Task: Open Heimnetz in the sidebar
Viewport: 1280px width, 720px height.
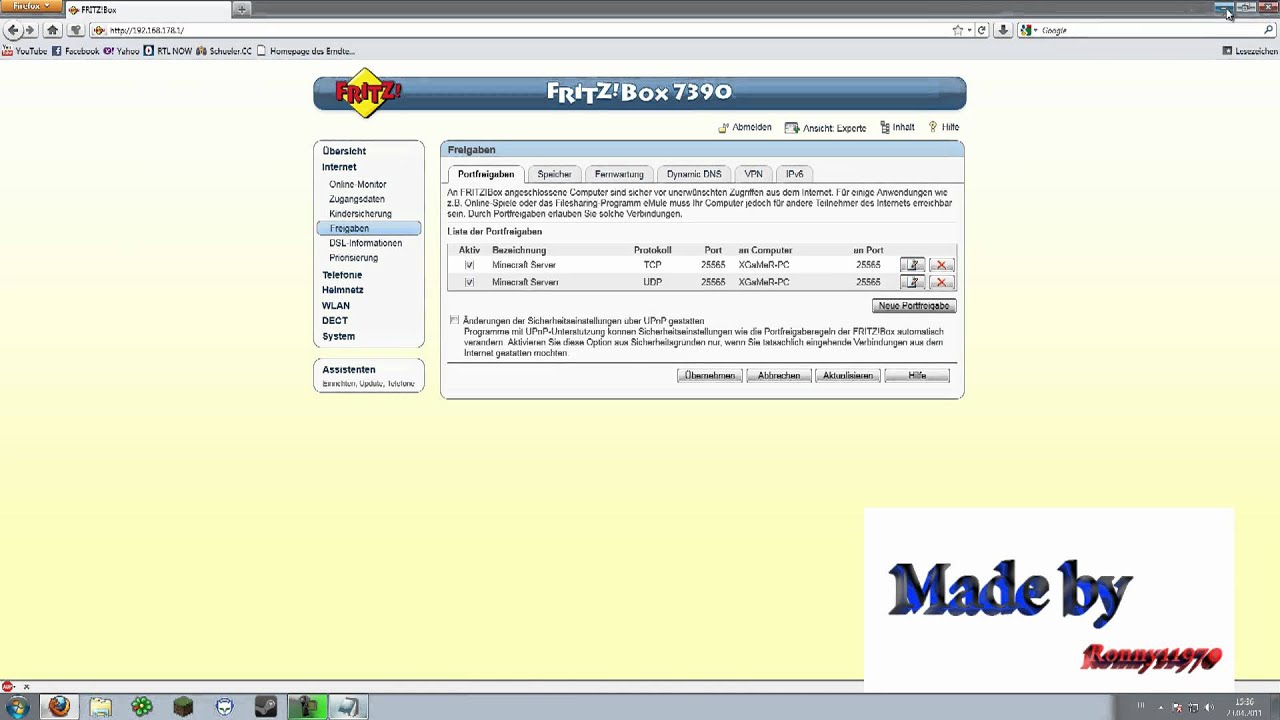Action: pos(343,290)
